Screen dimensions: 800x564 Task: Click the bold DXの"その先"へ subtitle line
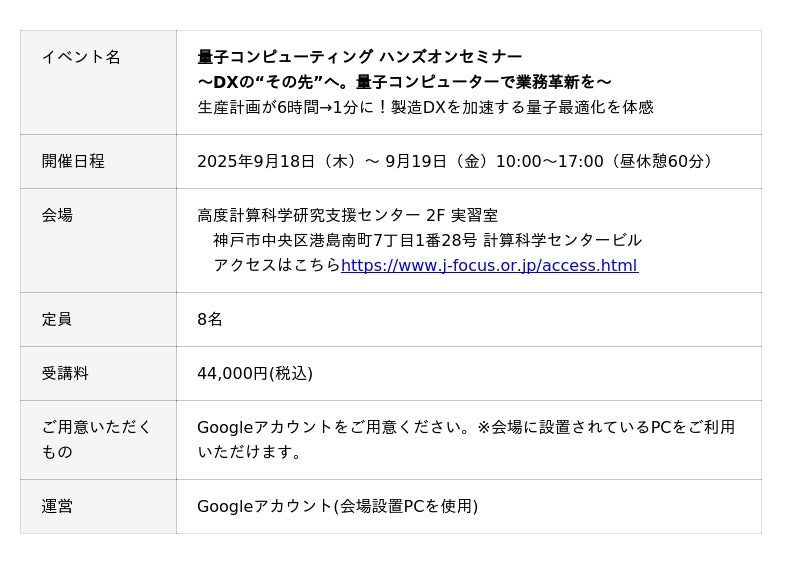(x=404, y=82)
